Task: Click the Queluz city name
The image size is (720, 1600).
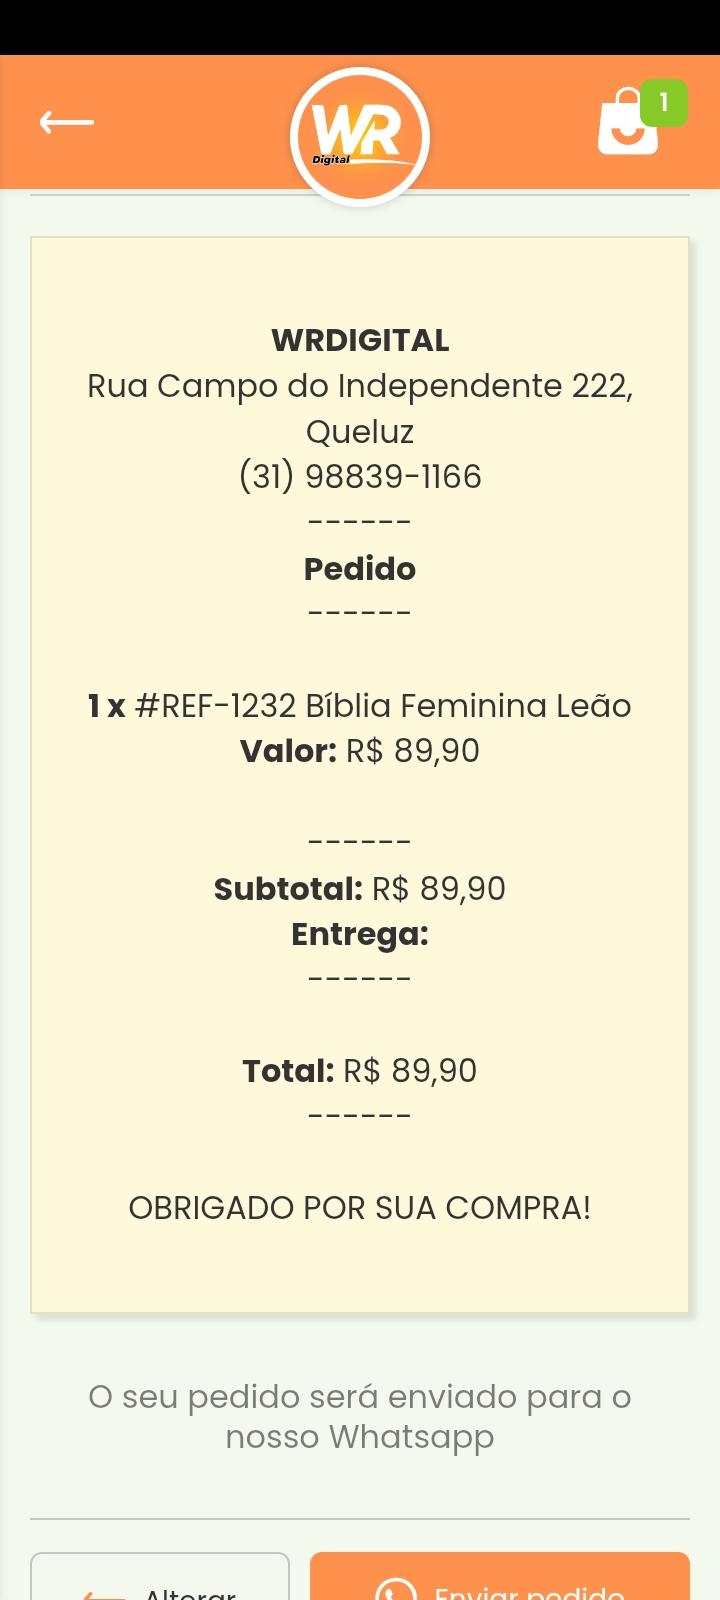Action: coord(360,432)
